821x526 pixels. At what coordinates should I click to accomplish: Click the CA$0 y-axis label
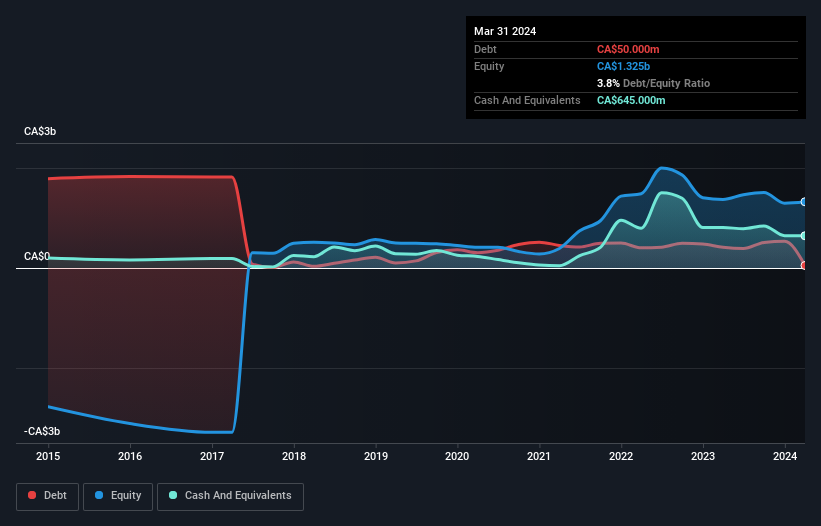click(37, 256)
